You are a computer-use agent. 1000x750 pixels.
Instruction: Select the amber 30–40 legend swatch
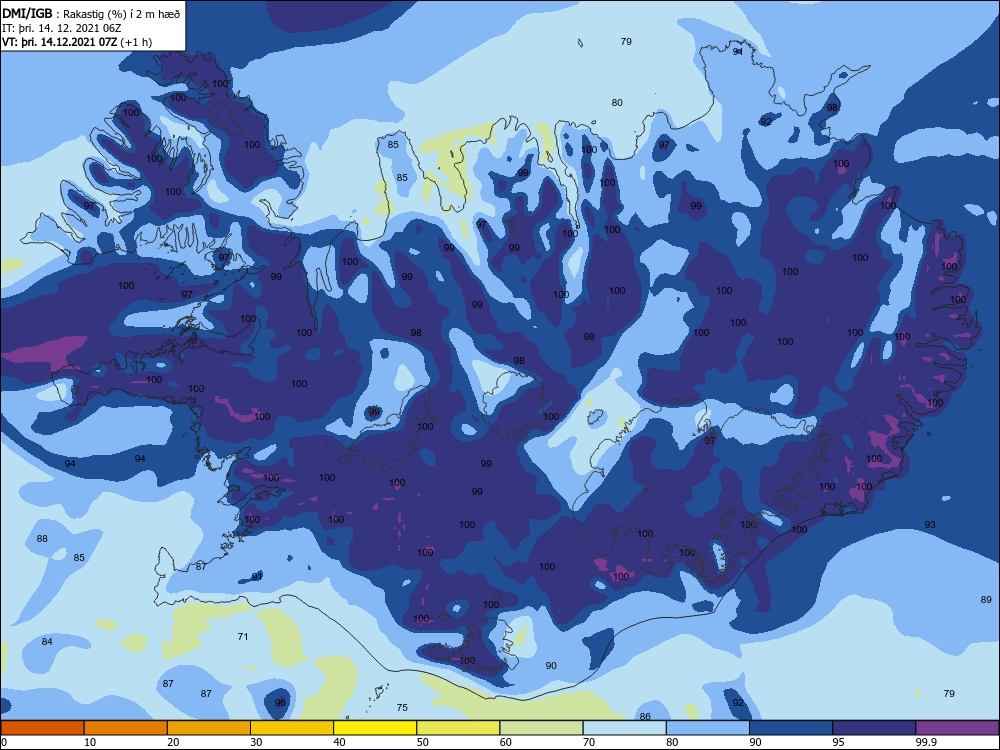pos(292,728)
